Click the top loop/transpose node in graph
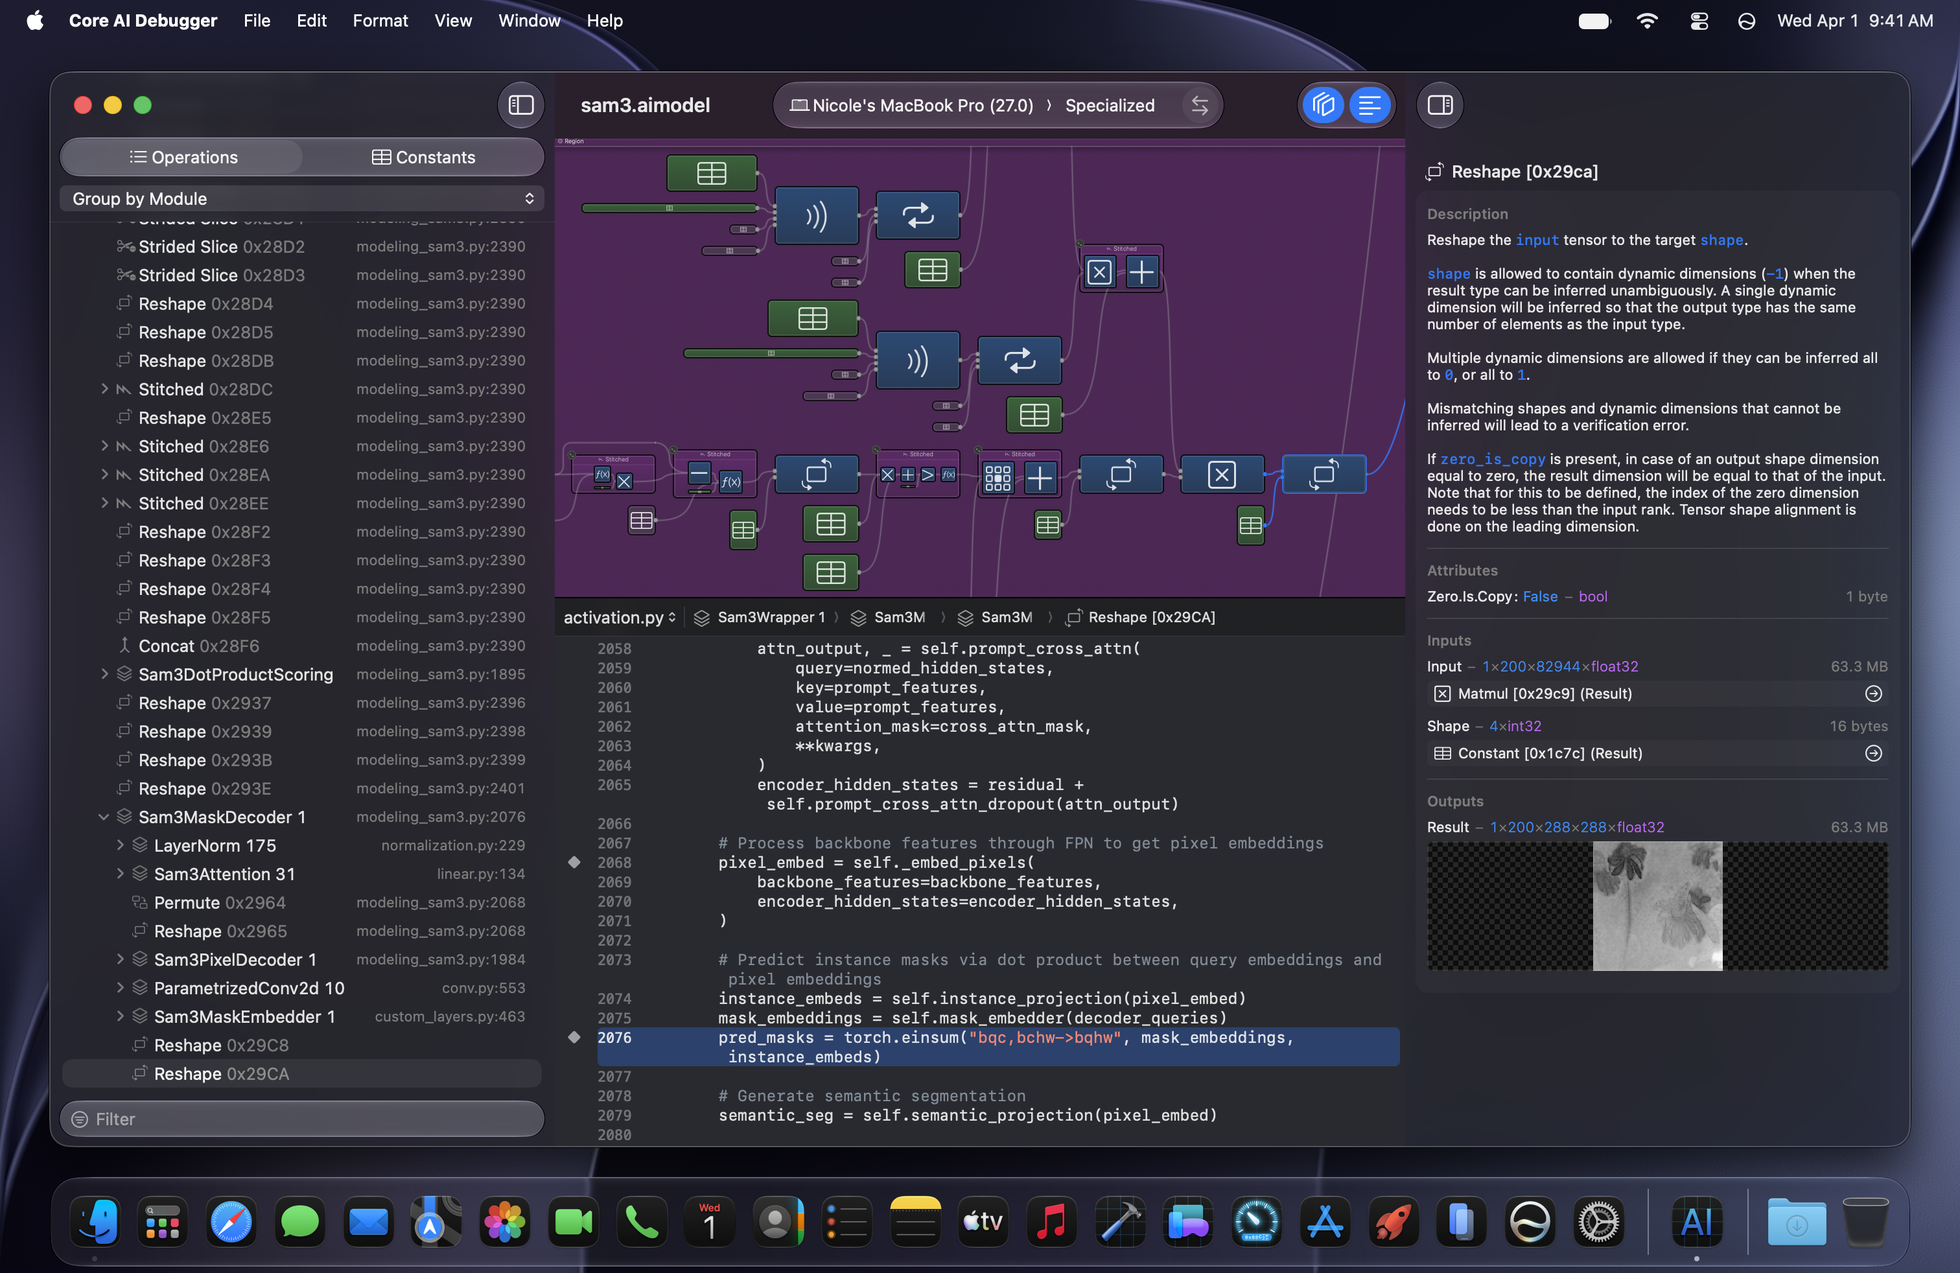The width and height of the screenshot is (1960, 1273). pyautogui.click(x=918, y=215)
